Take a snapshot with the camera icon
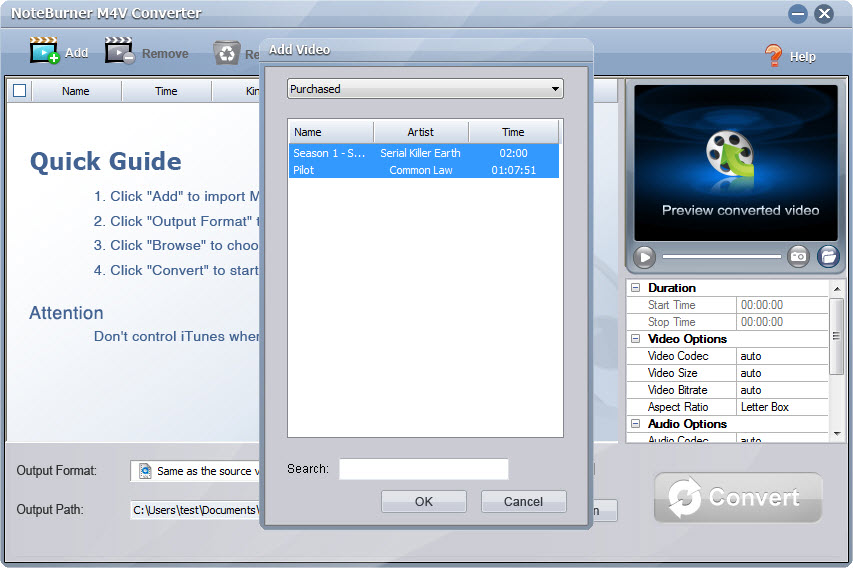This screenshot has width=853, height=568. tap(798, 256)
